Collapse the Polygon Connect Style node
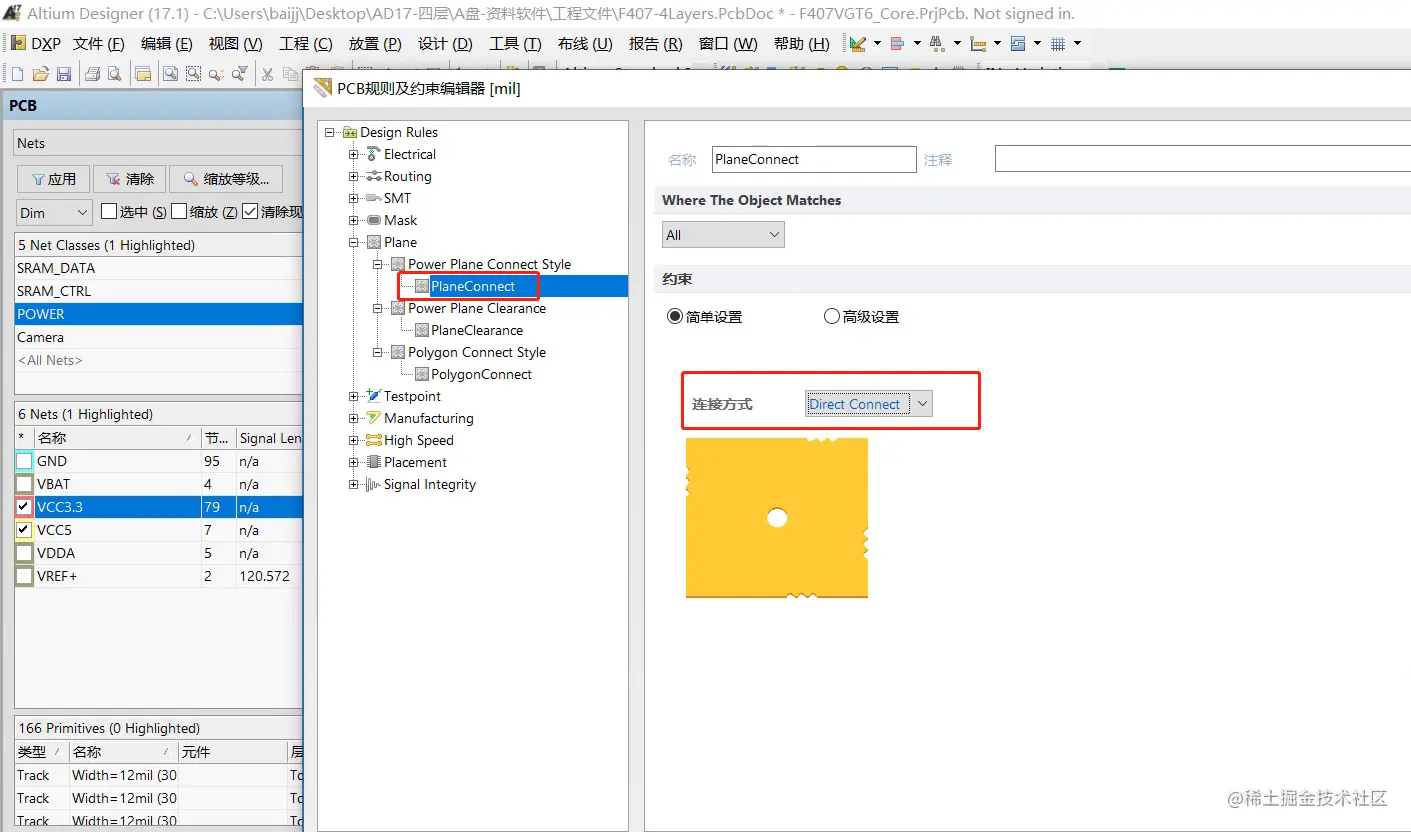The width and height of the screenshot is (1411, 832). pyautogui.click(x=378, y=352)
